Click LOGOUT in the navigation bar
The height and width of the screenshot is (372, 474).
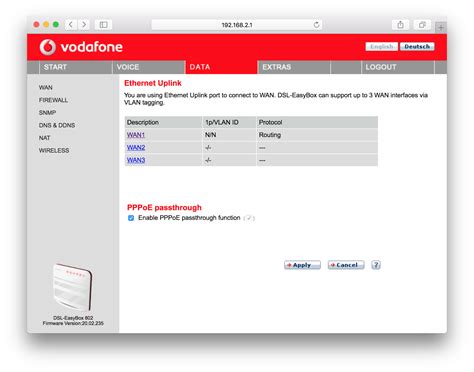(x=398, y=67)
